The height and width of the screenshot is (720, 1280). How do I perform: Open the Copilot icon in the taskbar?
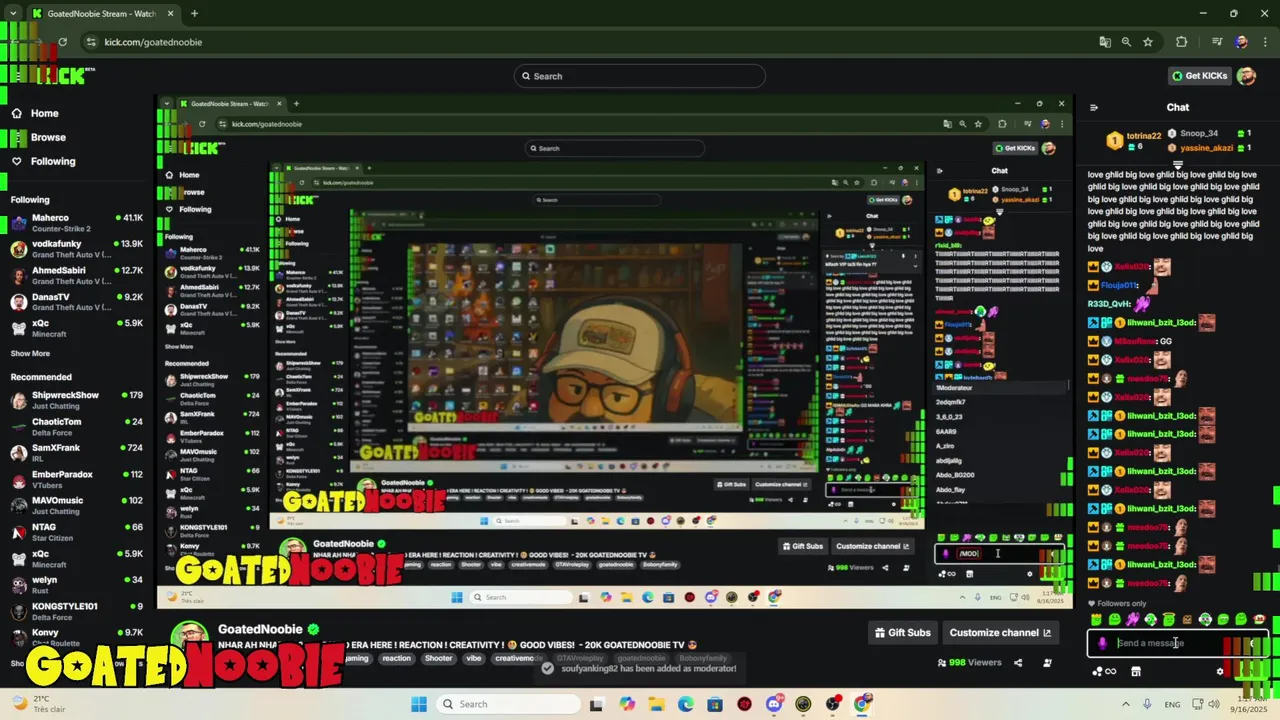point(627,704)
